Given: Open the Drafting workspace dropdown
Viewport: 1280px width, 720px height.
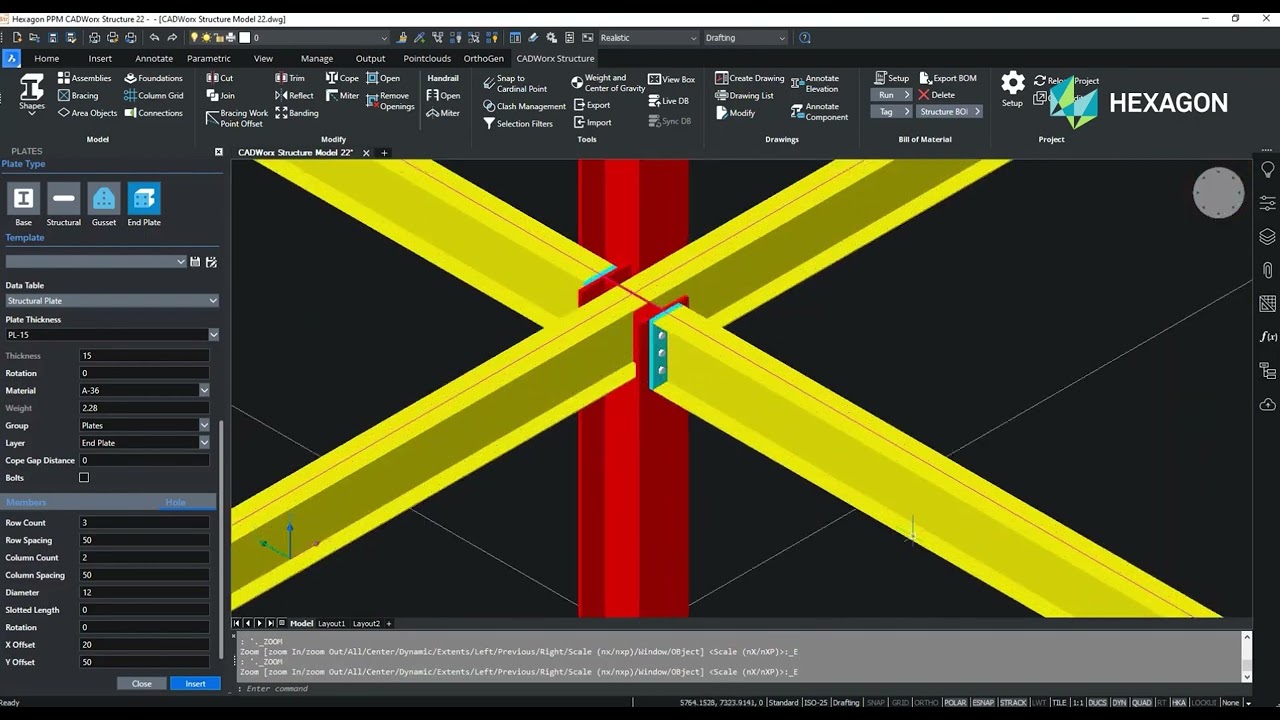Looking at the screenshot, I should [745, 38].
